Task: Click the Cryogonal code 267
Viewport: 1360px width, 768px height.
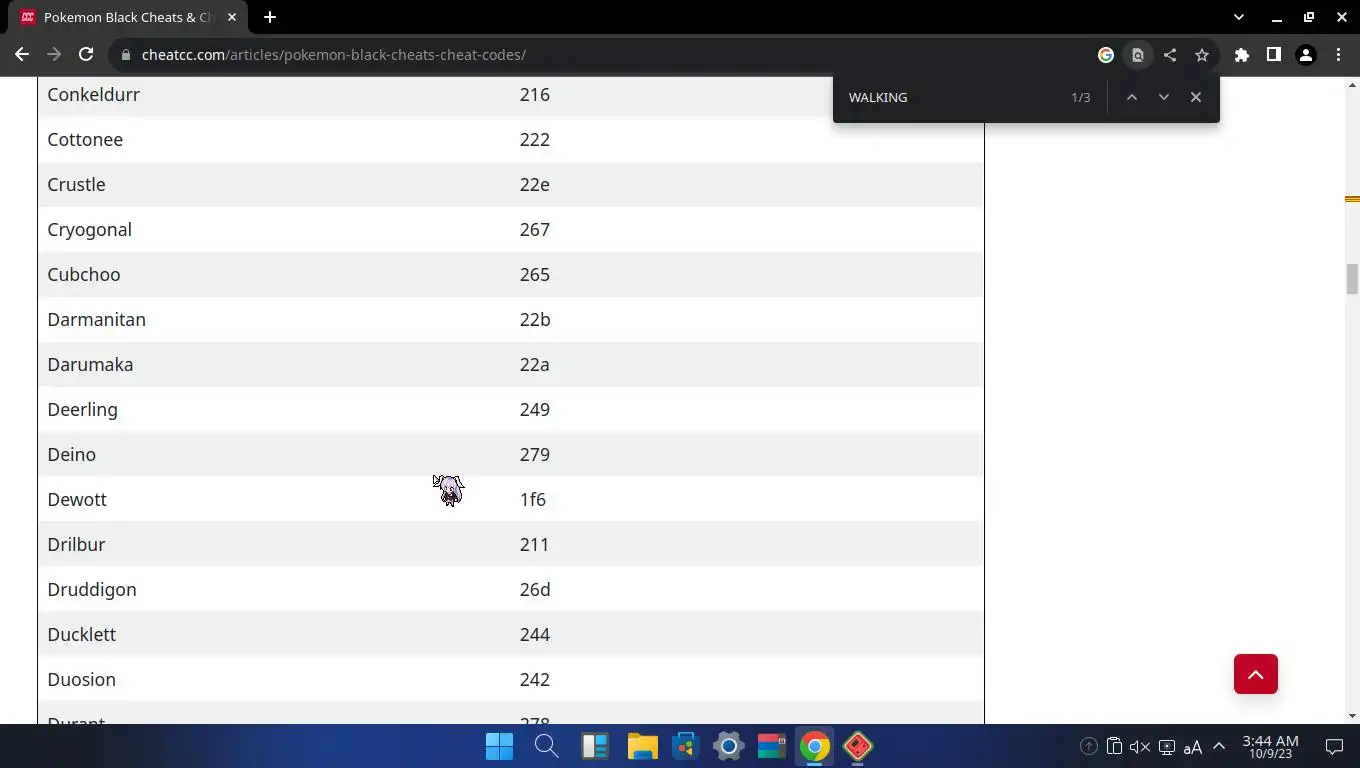Action: pyautogui.click(x=535, y=229)
